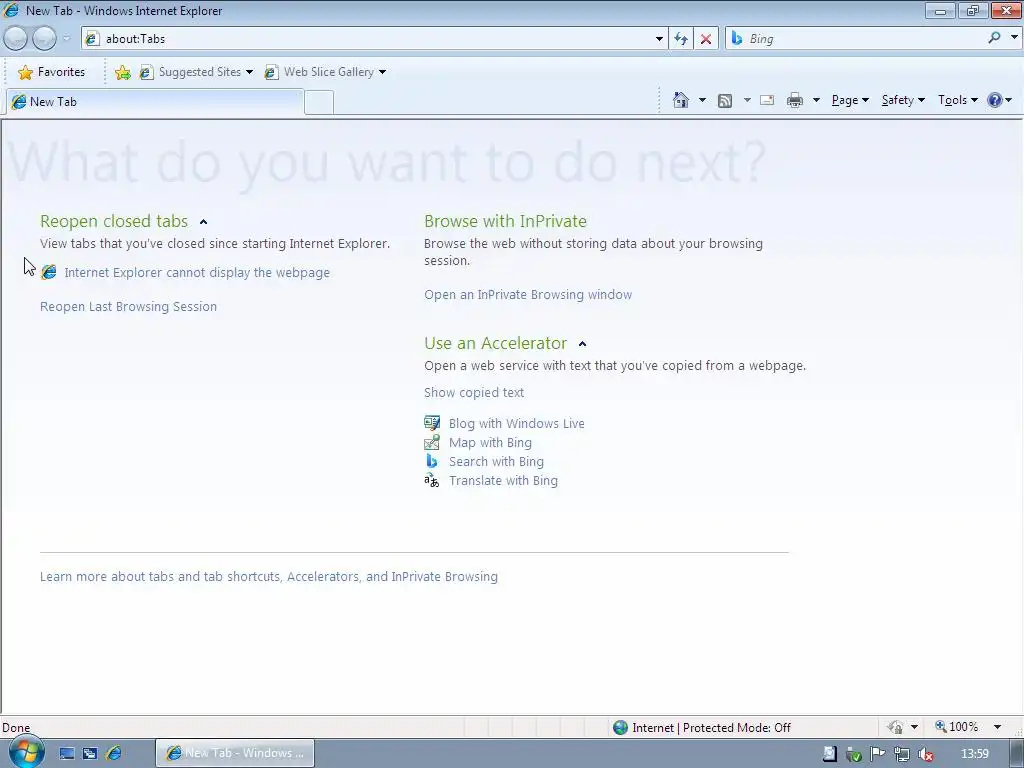The height and width of the screenshot is (768, 1024).
Task: Click Open an InPrivate Browsing window link
Action: (528, 295)
